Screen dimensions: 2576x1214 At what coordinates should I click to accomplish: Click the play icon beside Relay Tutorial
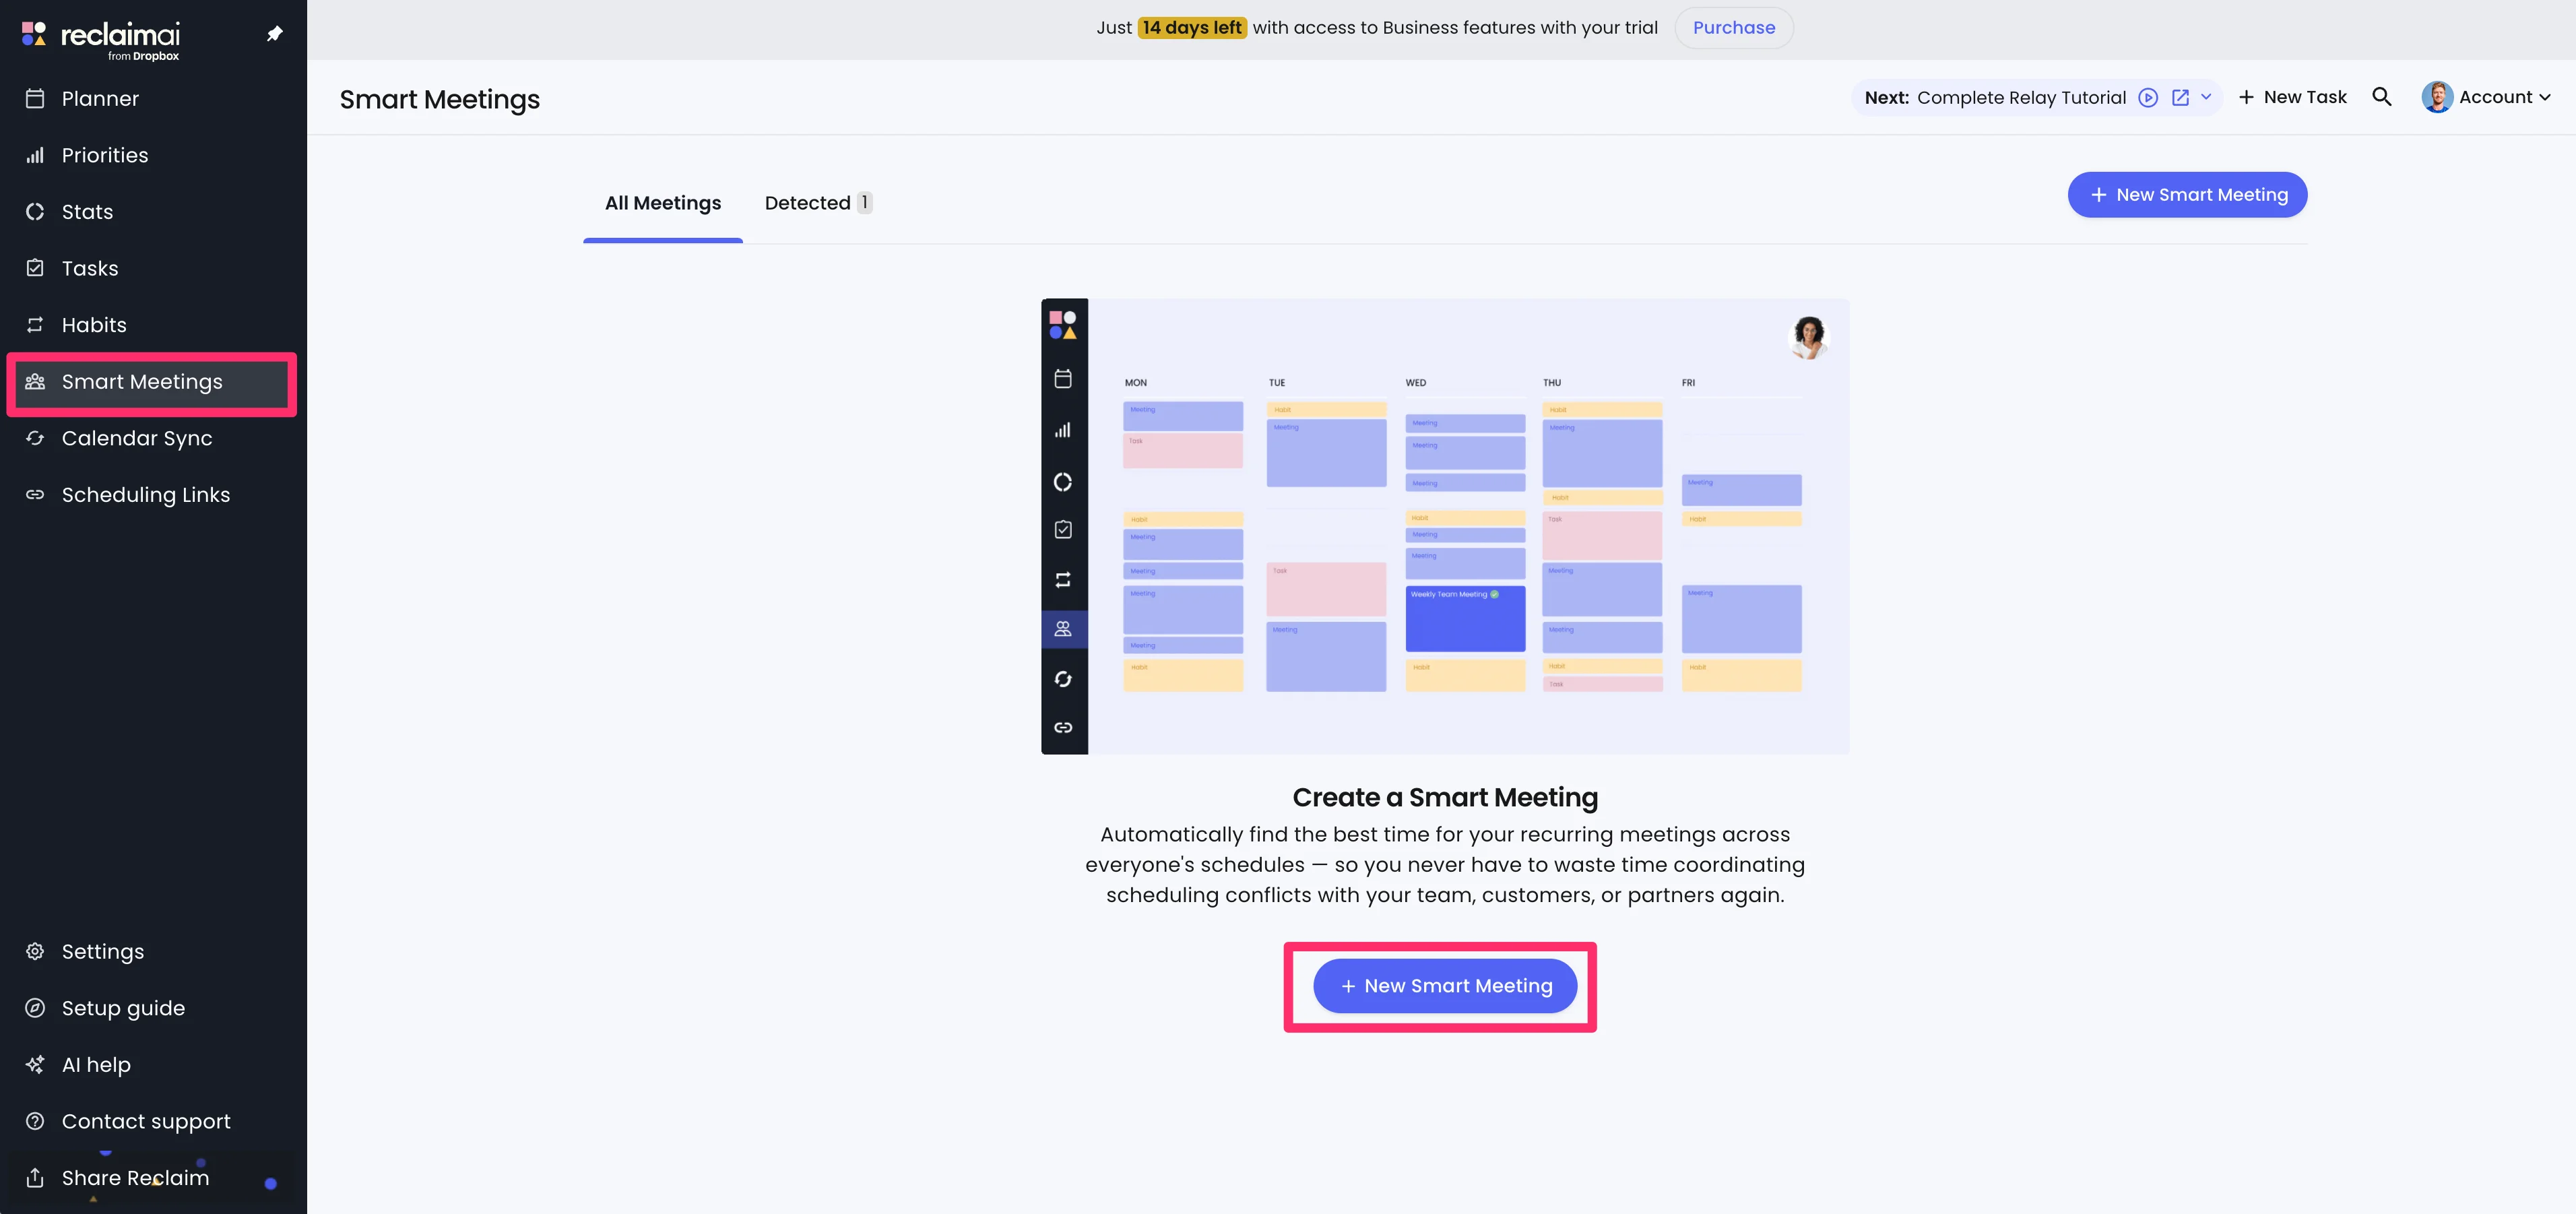tap(2148, 98)
